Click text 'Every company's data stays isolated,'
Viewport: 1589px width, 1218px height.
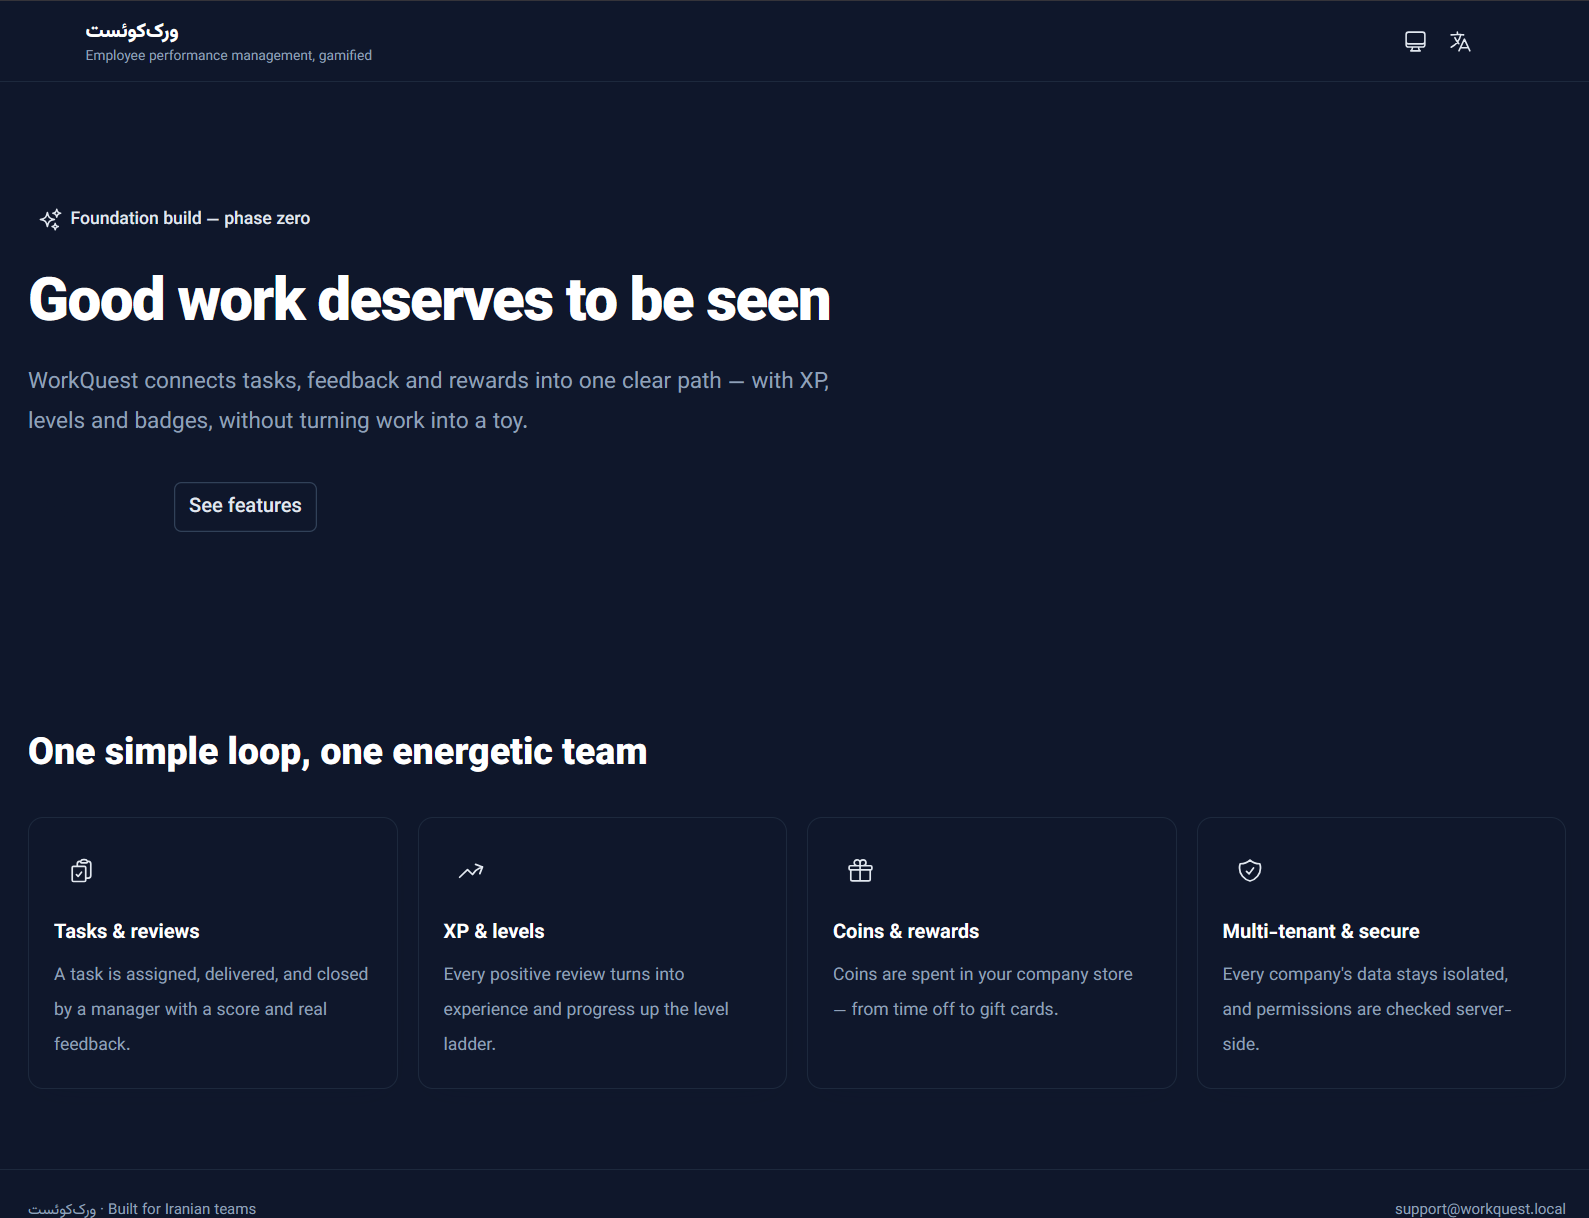(x=1365, y=974)
